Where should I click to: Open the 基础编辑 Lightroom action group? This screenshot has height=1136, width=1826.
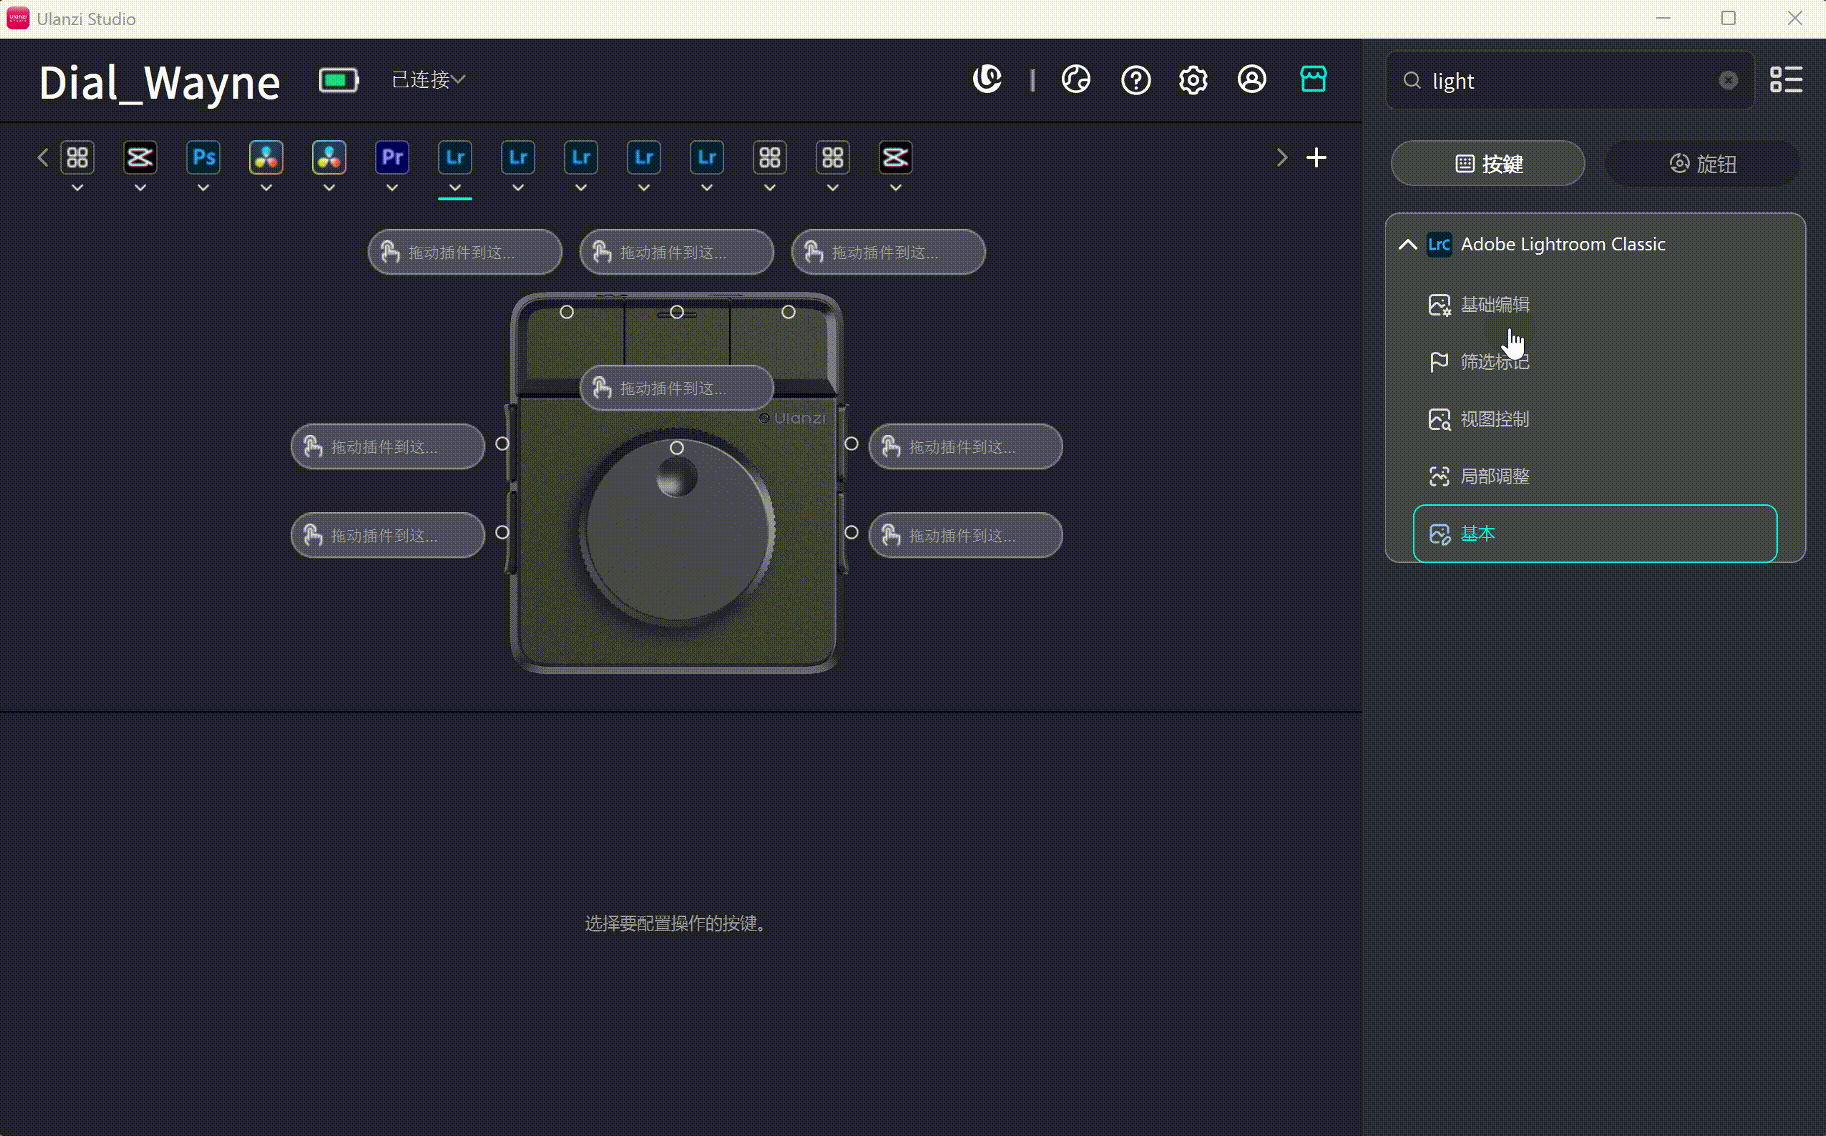tap(1494, 305)
